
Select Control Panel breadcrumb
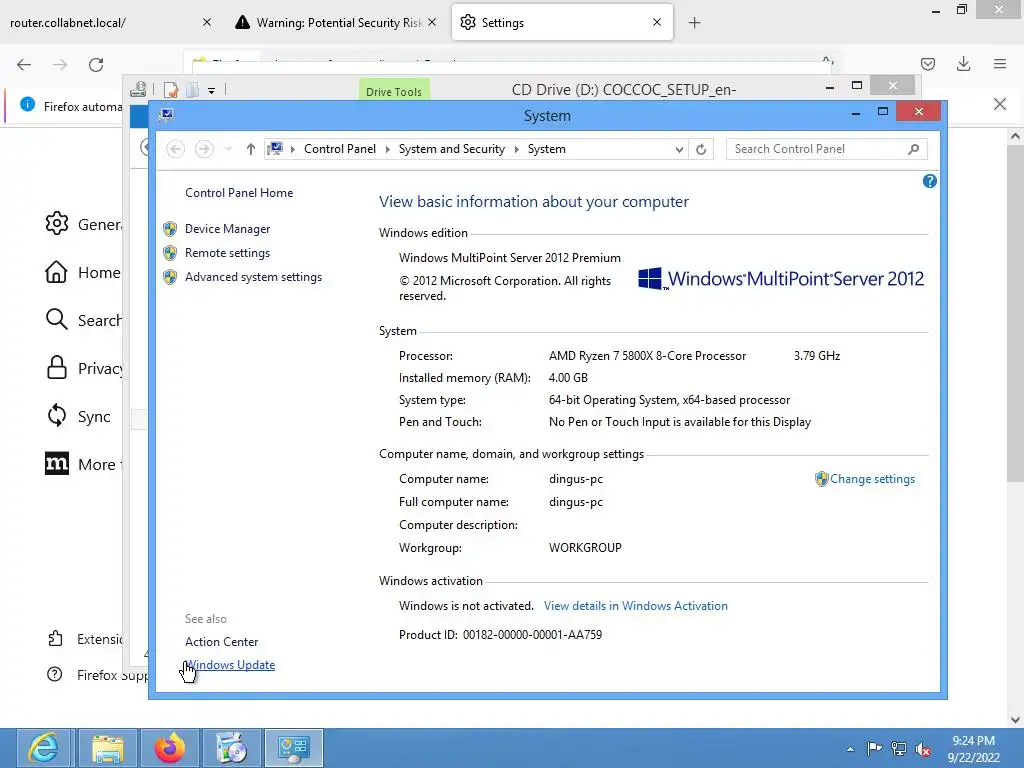click(x=340, y=149)
